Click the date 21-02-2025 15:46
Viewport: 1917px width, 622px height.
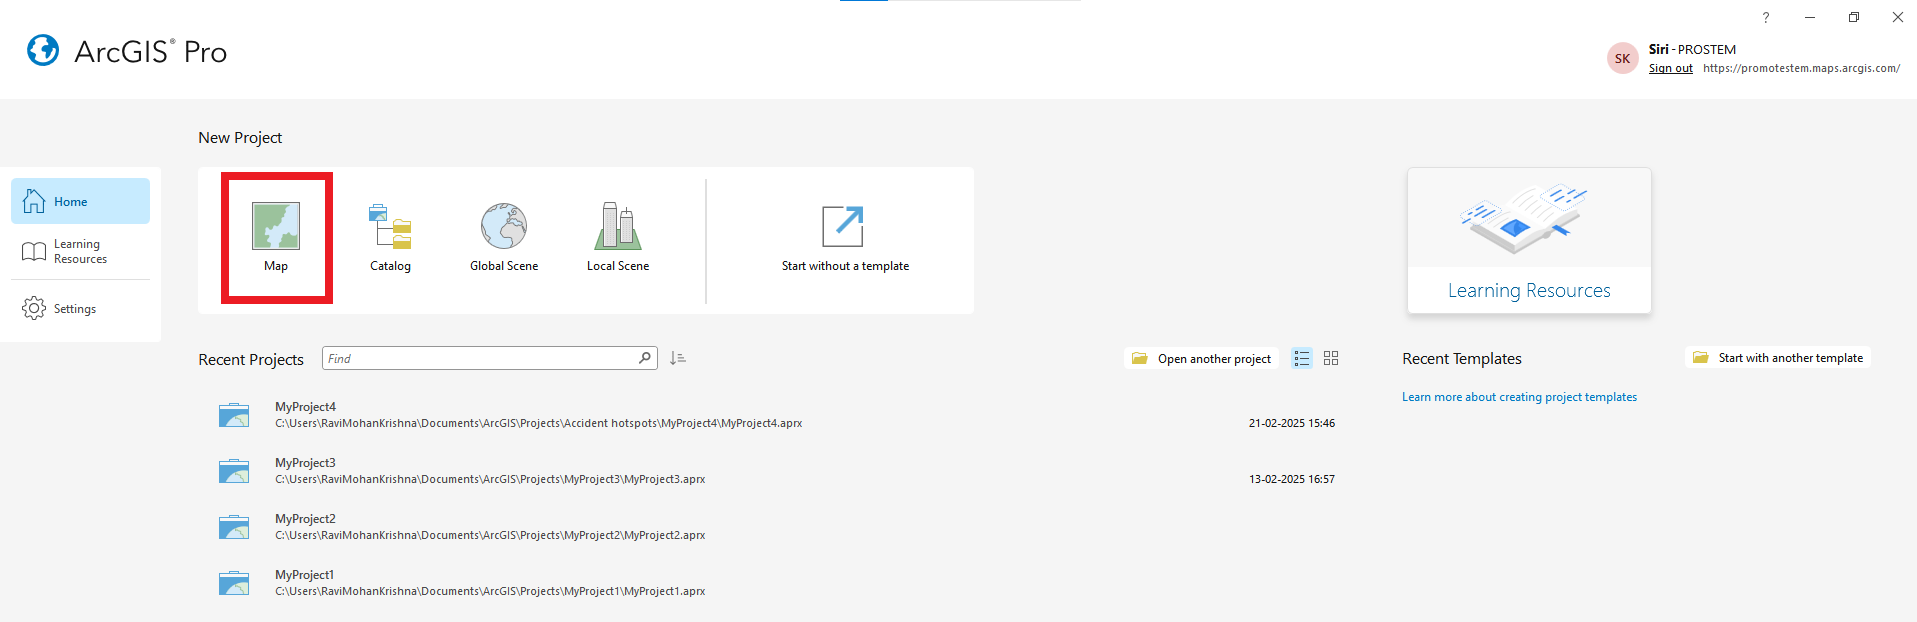click(x=1291, y=423)
